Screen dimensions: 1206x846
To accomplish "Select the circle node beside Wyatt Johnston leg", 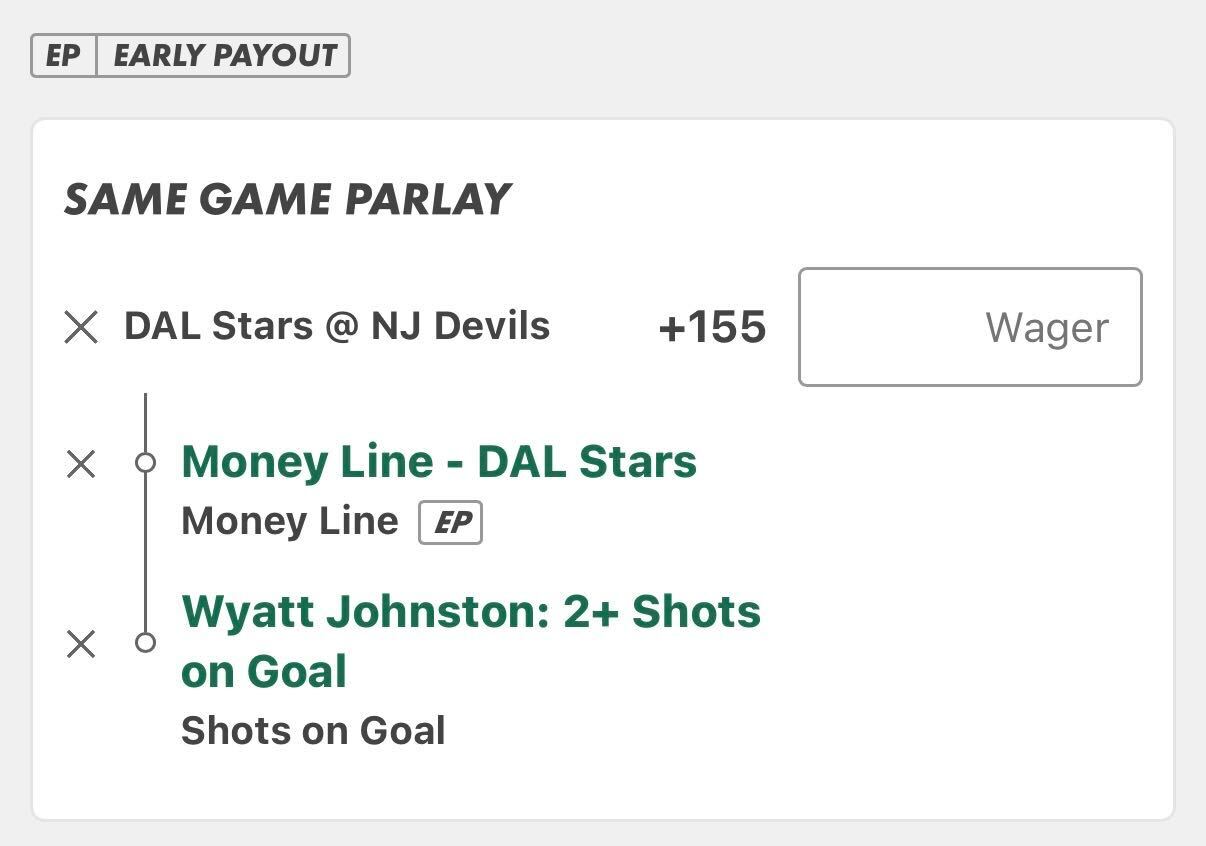I will point(146,642).
